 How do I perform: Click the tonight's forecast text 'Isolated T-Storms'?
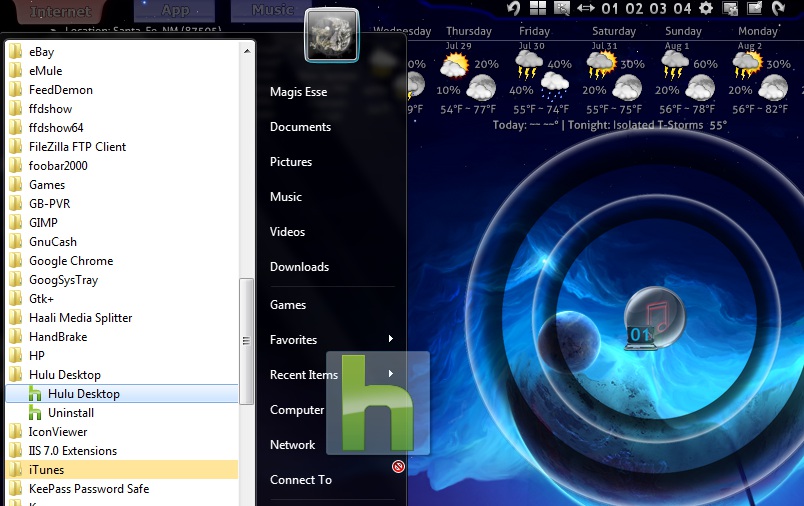[x=658, y=125]
